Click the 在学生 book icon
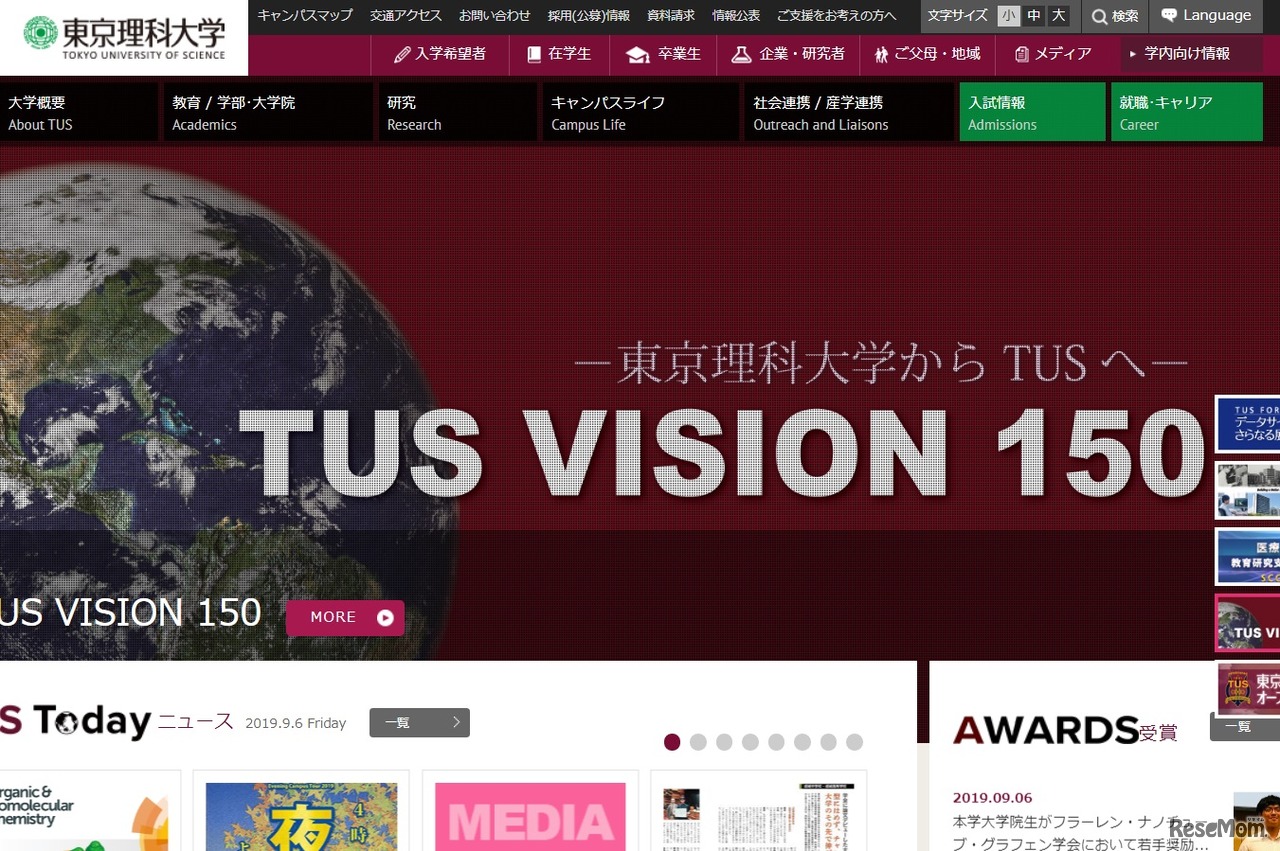This screenshot has height=851, width=1280. click(534, 54)
